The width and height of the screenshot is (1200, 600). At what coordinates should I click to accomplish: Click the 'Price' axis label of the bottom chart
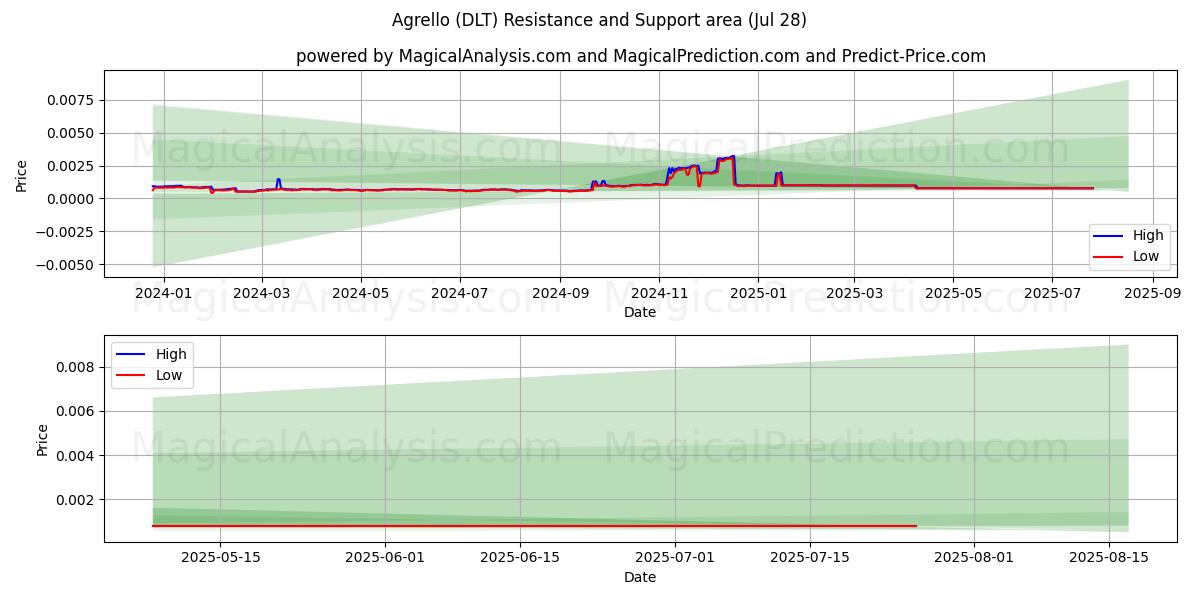[x=42, y=440]
